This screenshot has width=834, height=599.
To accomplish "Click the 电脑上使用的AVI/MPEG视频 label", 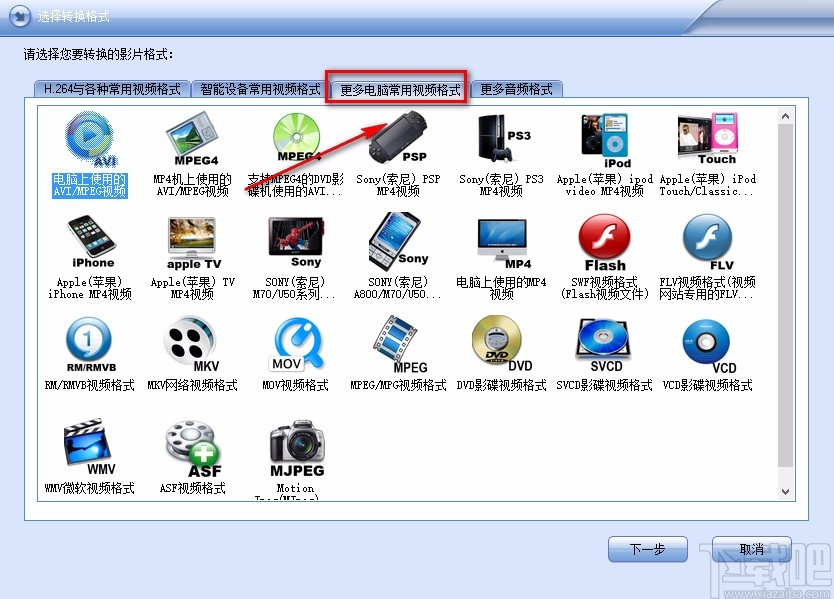I will [89, 185].
